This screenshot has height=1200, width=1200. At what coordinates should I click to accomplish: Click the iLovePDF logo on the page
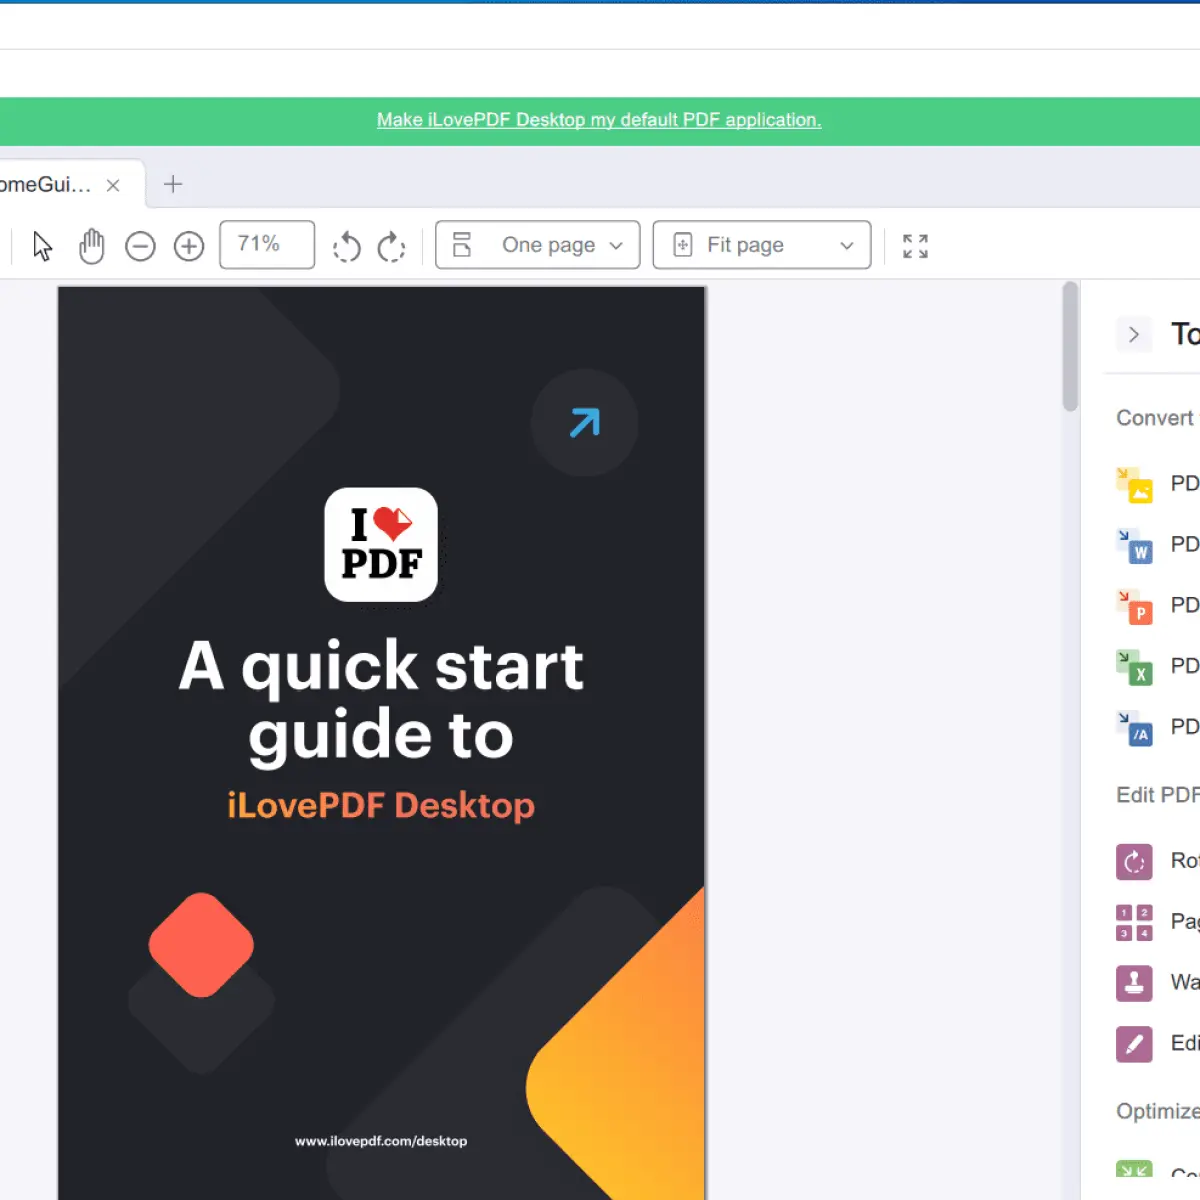(381, 545)
